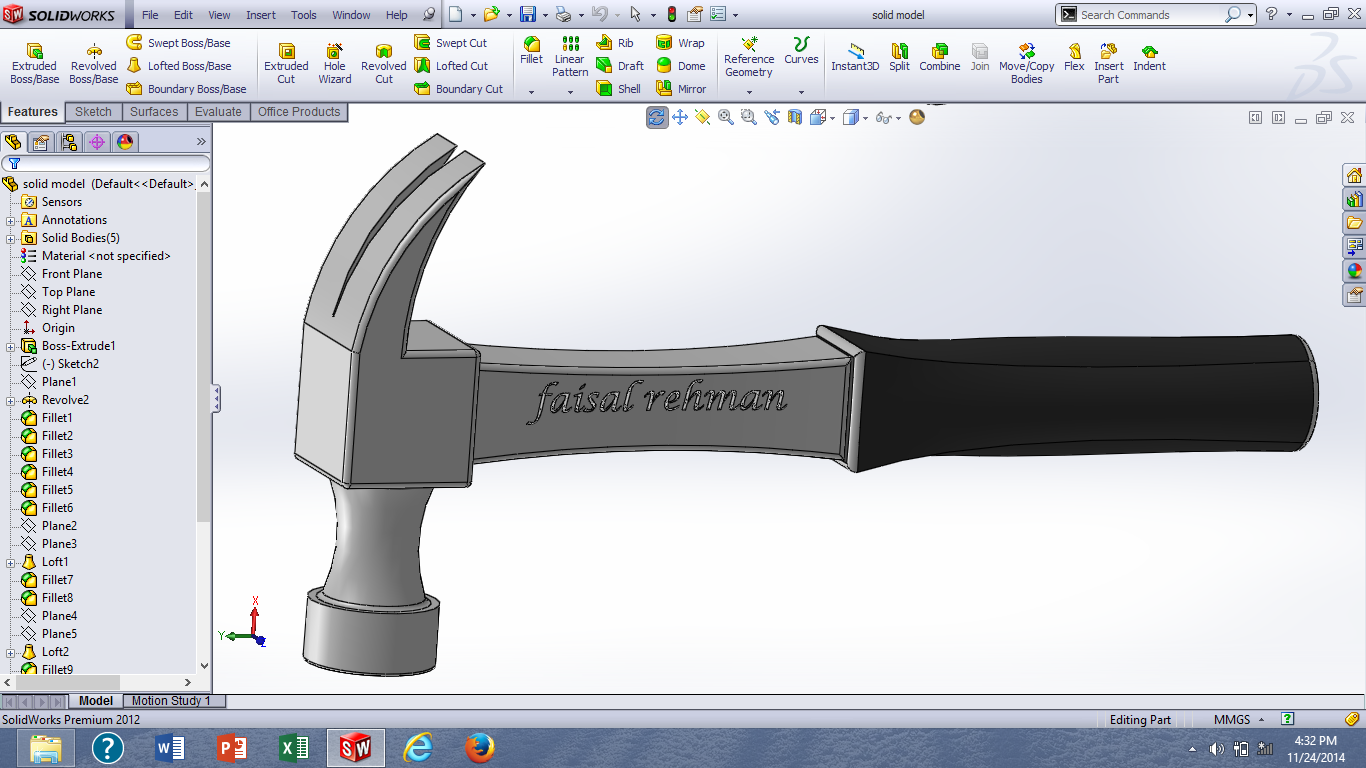Click the Insert Part tool

1109,62
